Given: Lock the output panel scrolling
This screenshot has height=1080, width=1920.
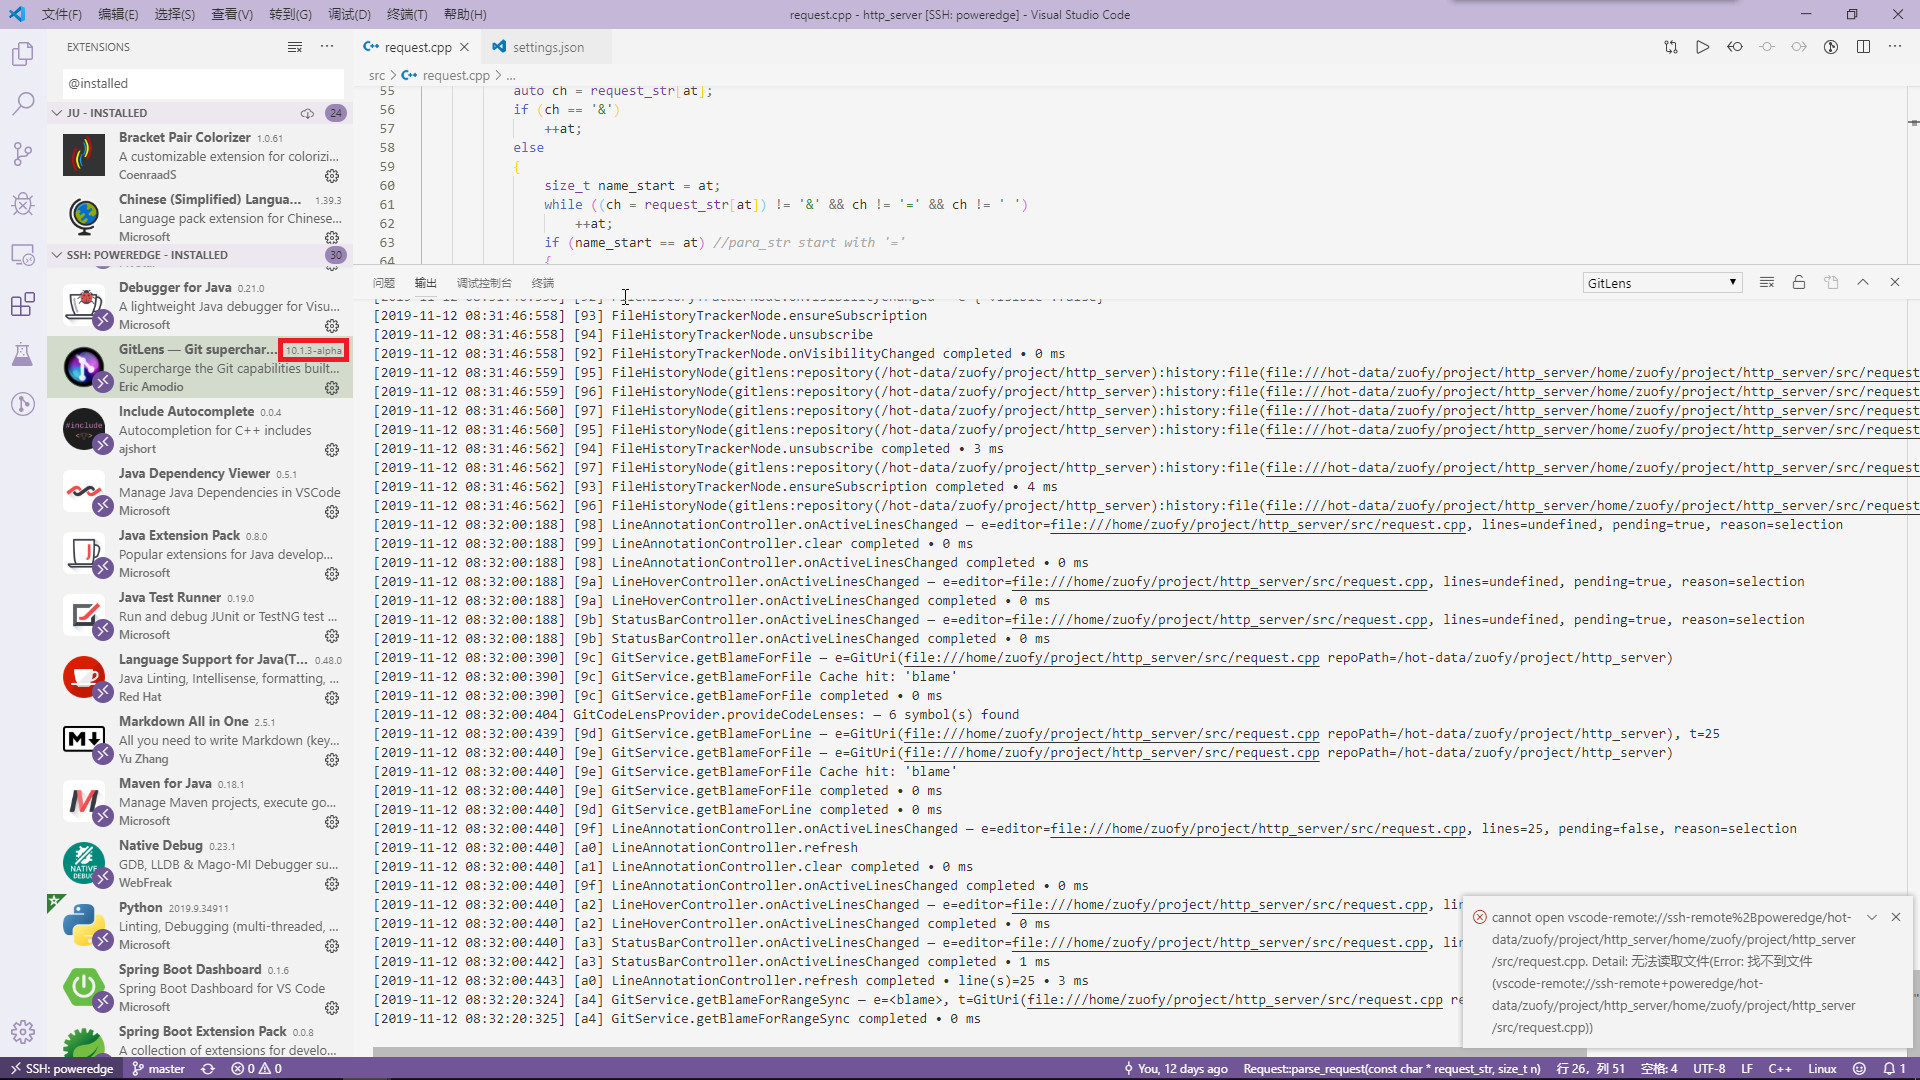Looking at the screenshot, I should point(1798,282).
